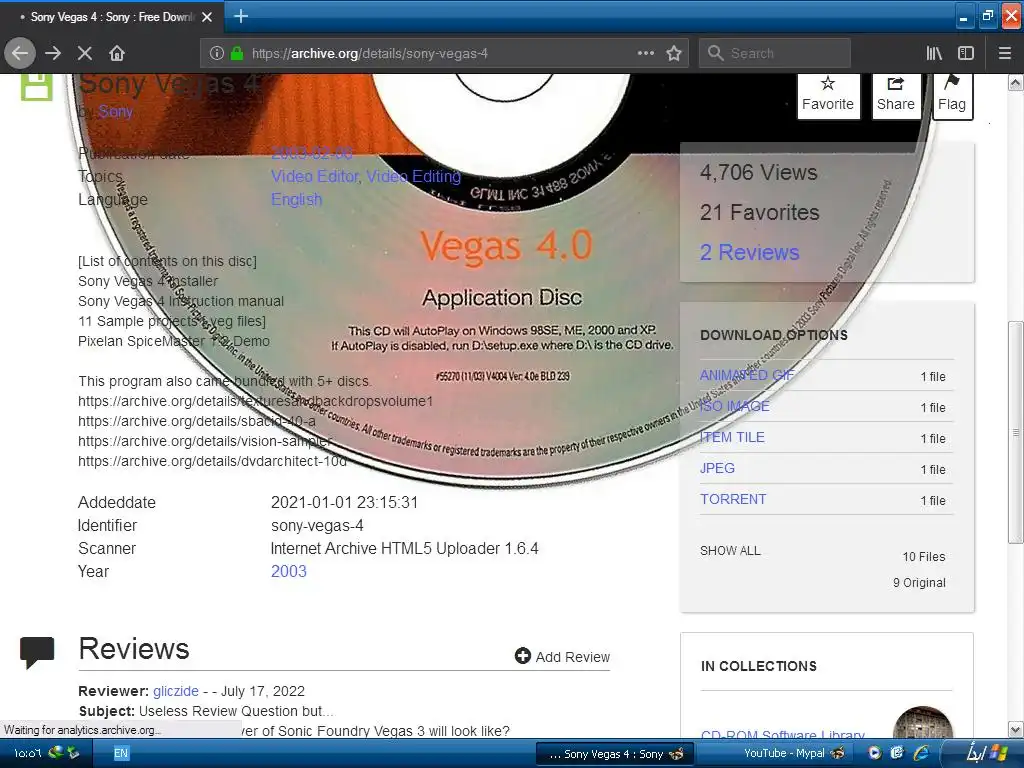This screenshot has height=768, width=1024.
Task: Open reviewer gliczide's profile
Action: pos(176,691)
